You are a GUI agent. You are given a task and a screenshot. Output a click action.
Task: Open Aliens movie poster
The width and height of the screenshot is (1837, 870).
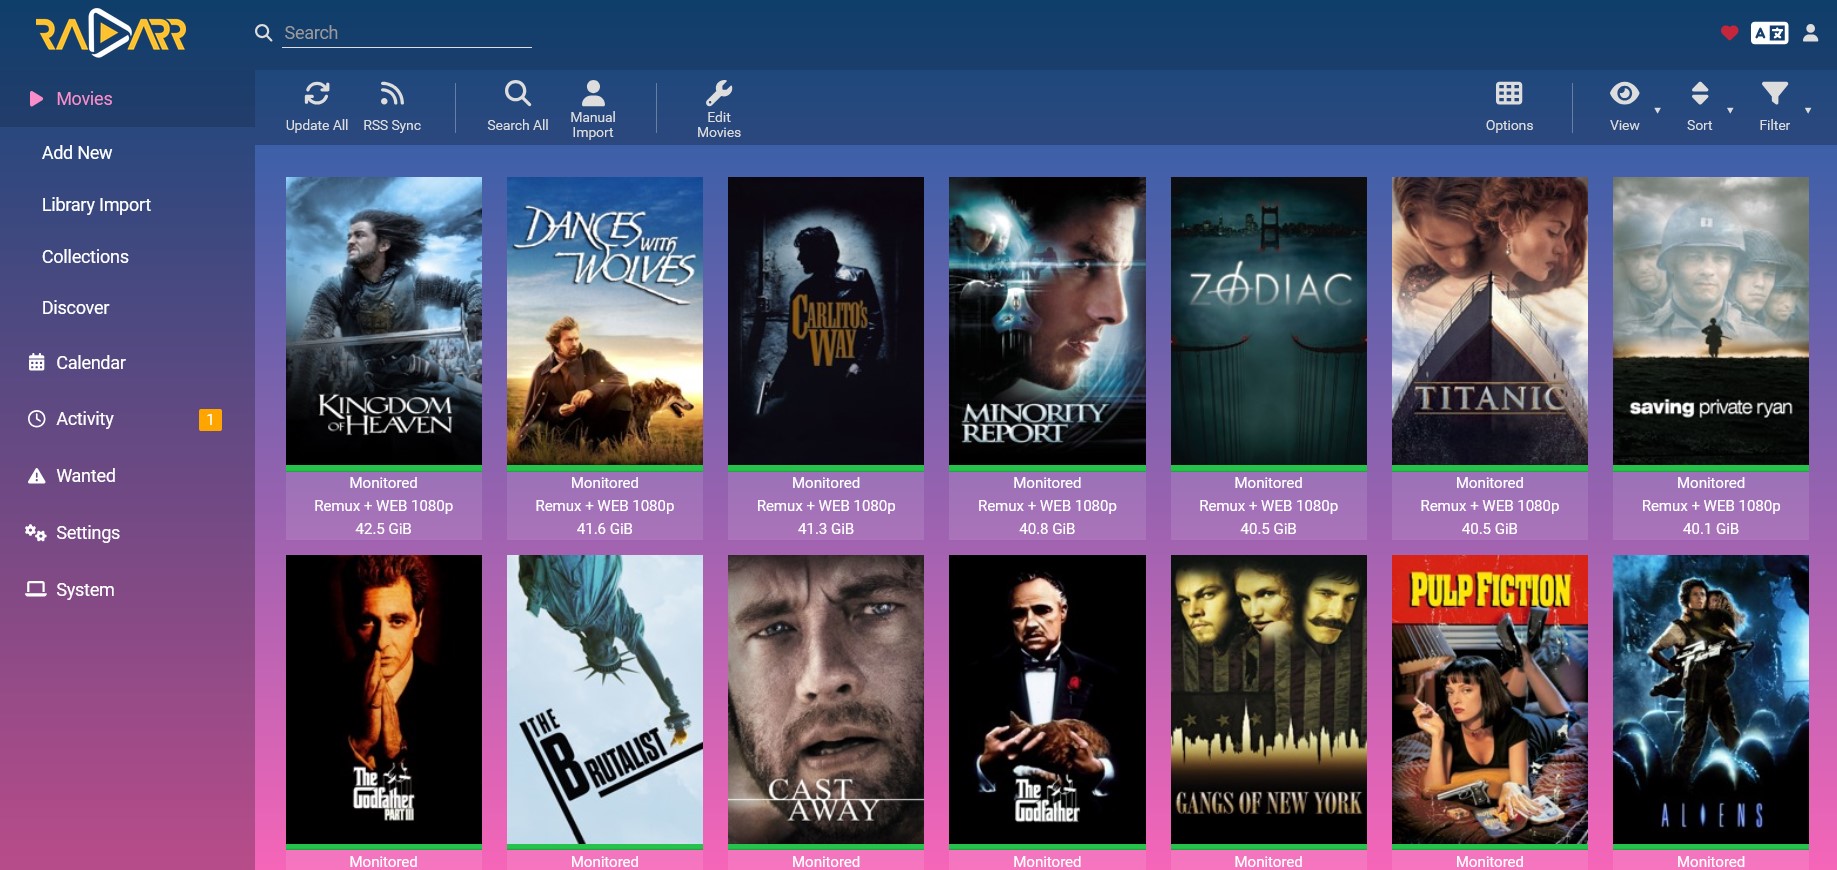click(1711, 700)
